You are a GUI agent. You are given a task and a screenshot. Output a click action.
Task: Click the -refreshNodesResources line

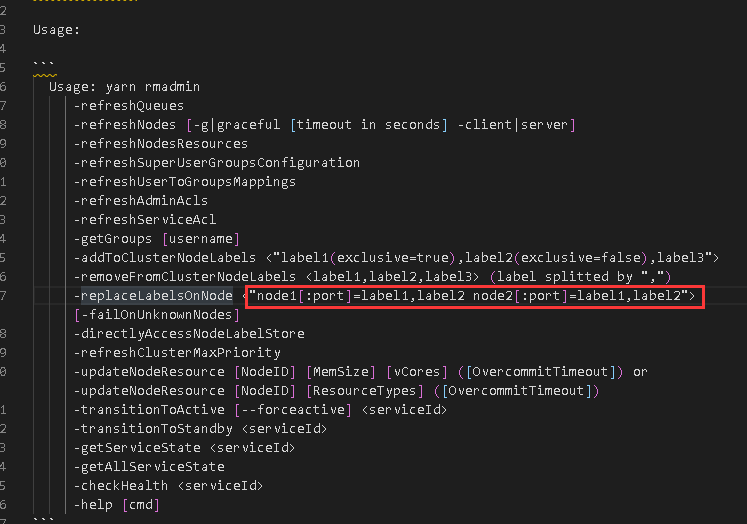[x=161, y=144]
